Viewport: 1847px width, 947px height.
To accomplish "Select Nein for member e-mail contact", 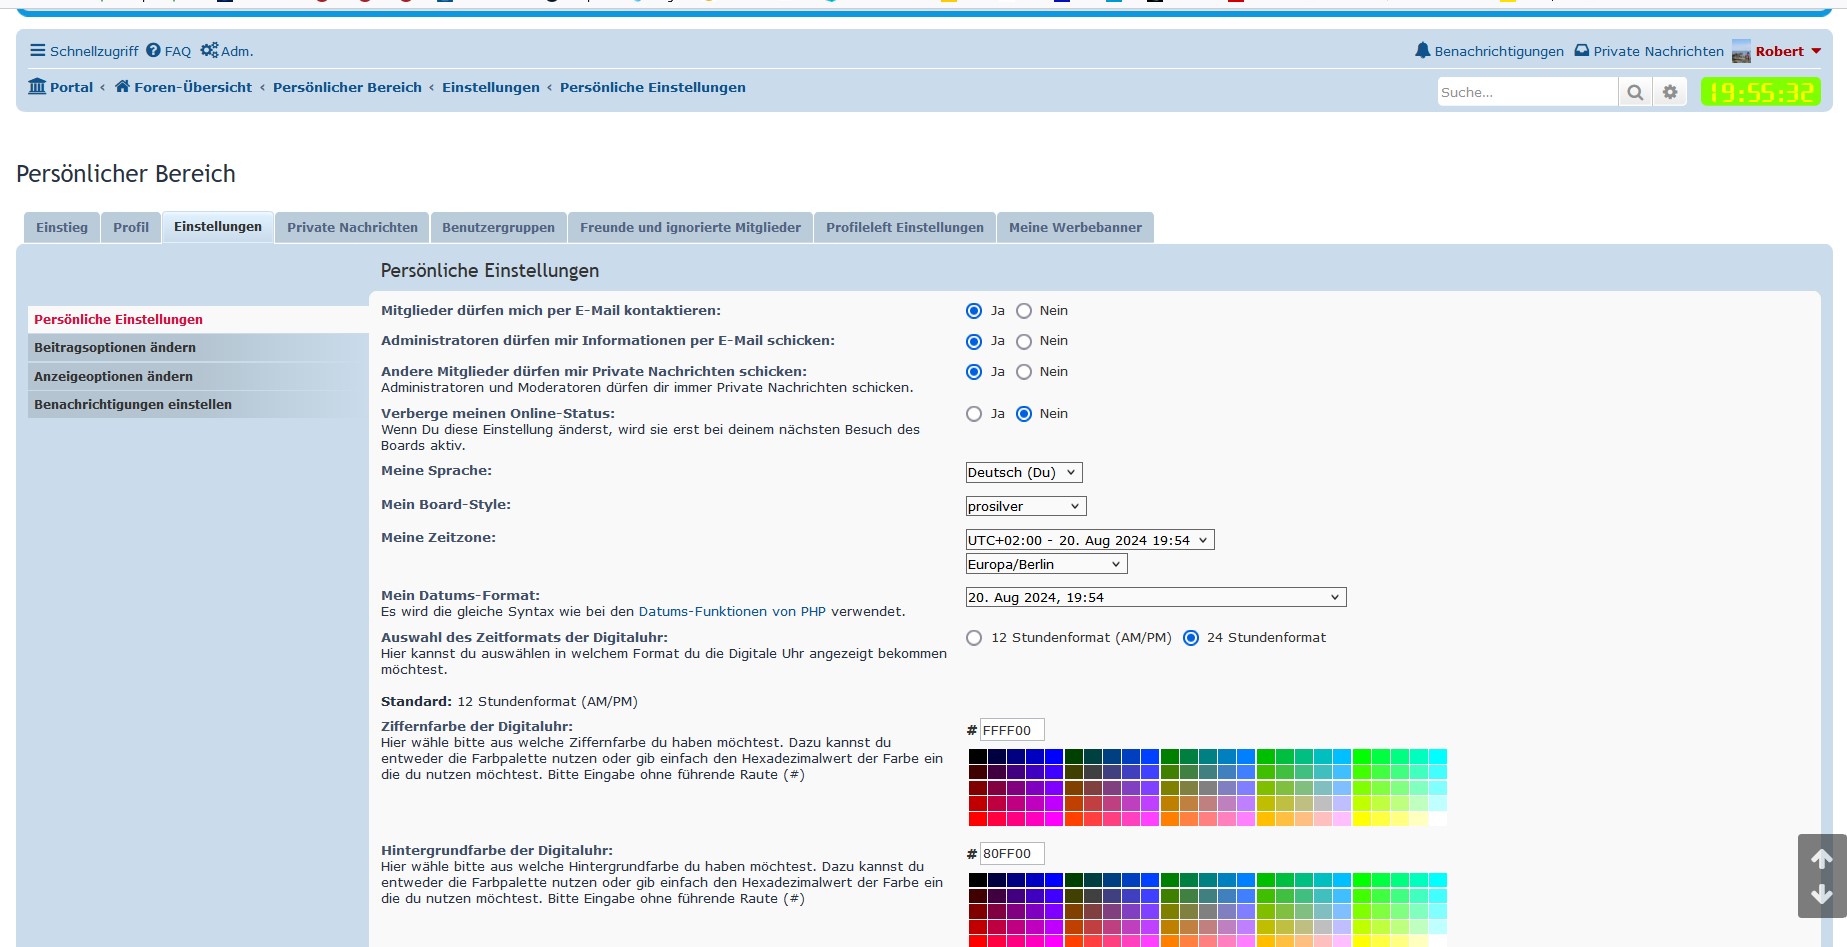I will [x=1024, y=311].
